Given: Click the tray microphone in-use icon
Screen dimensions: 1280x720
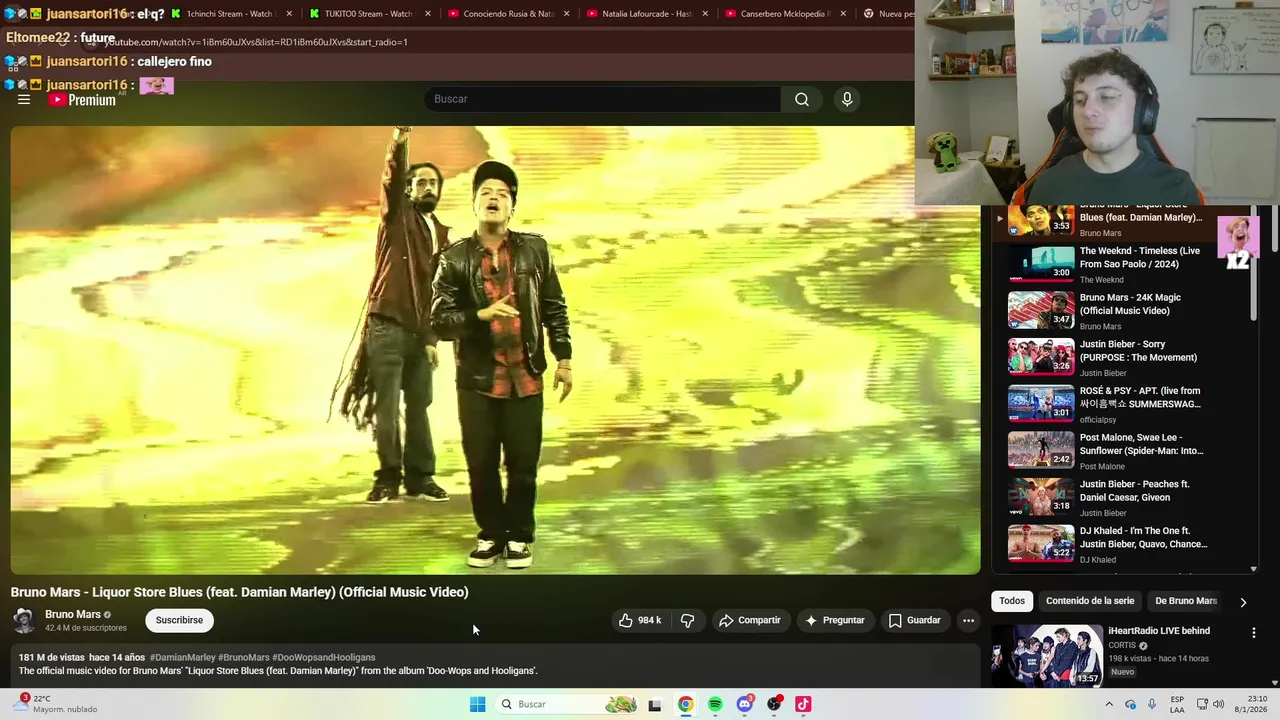Looking at the screenshot, I should tap(1152, 704).
